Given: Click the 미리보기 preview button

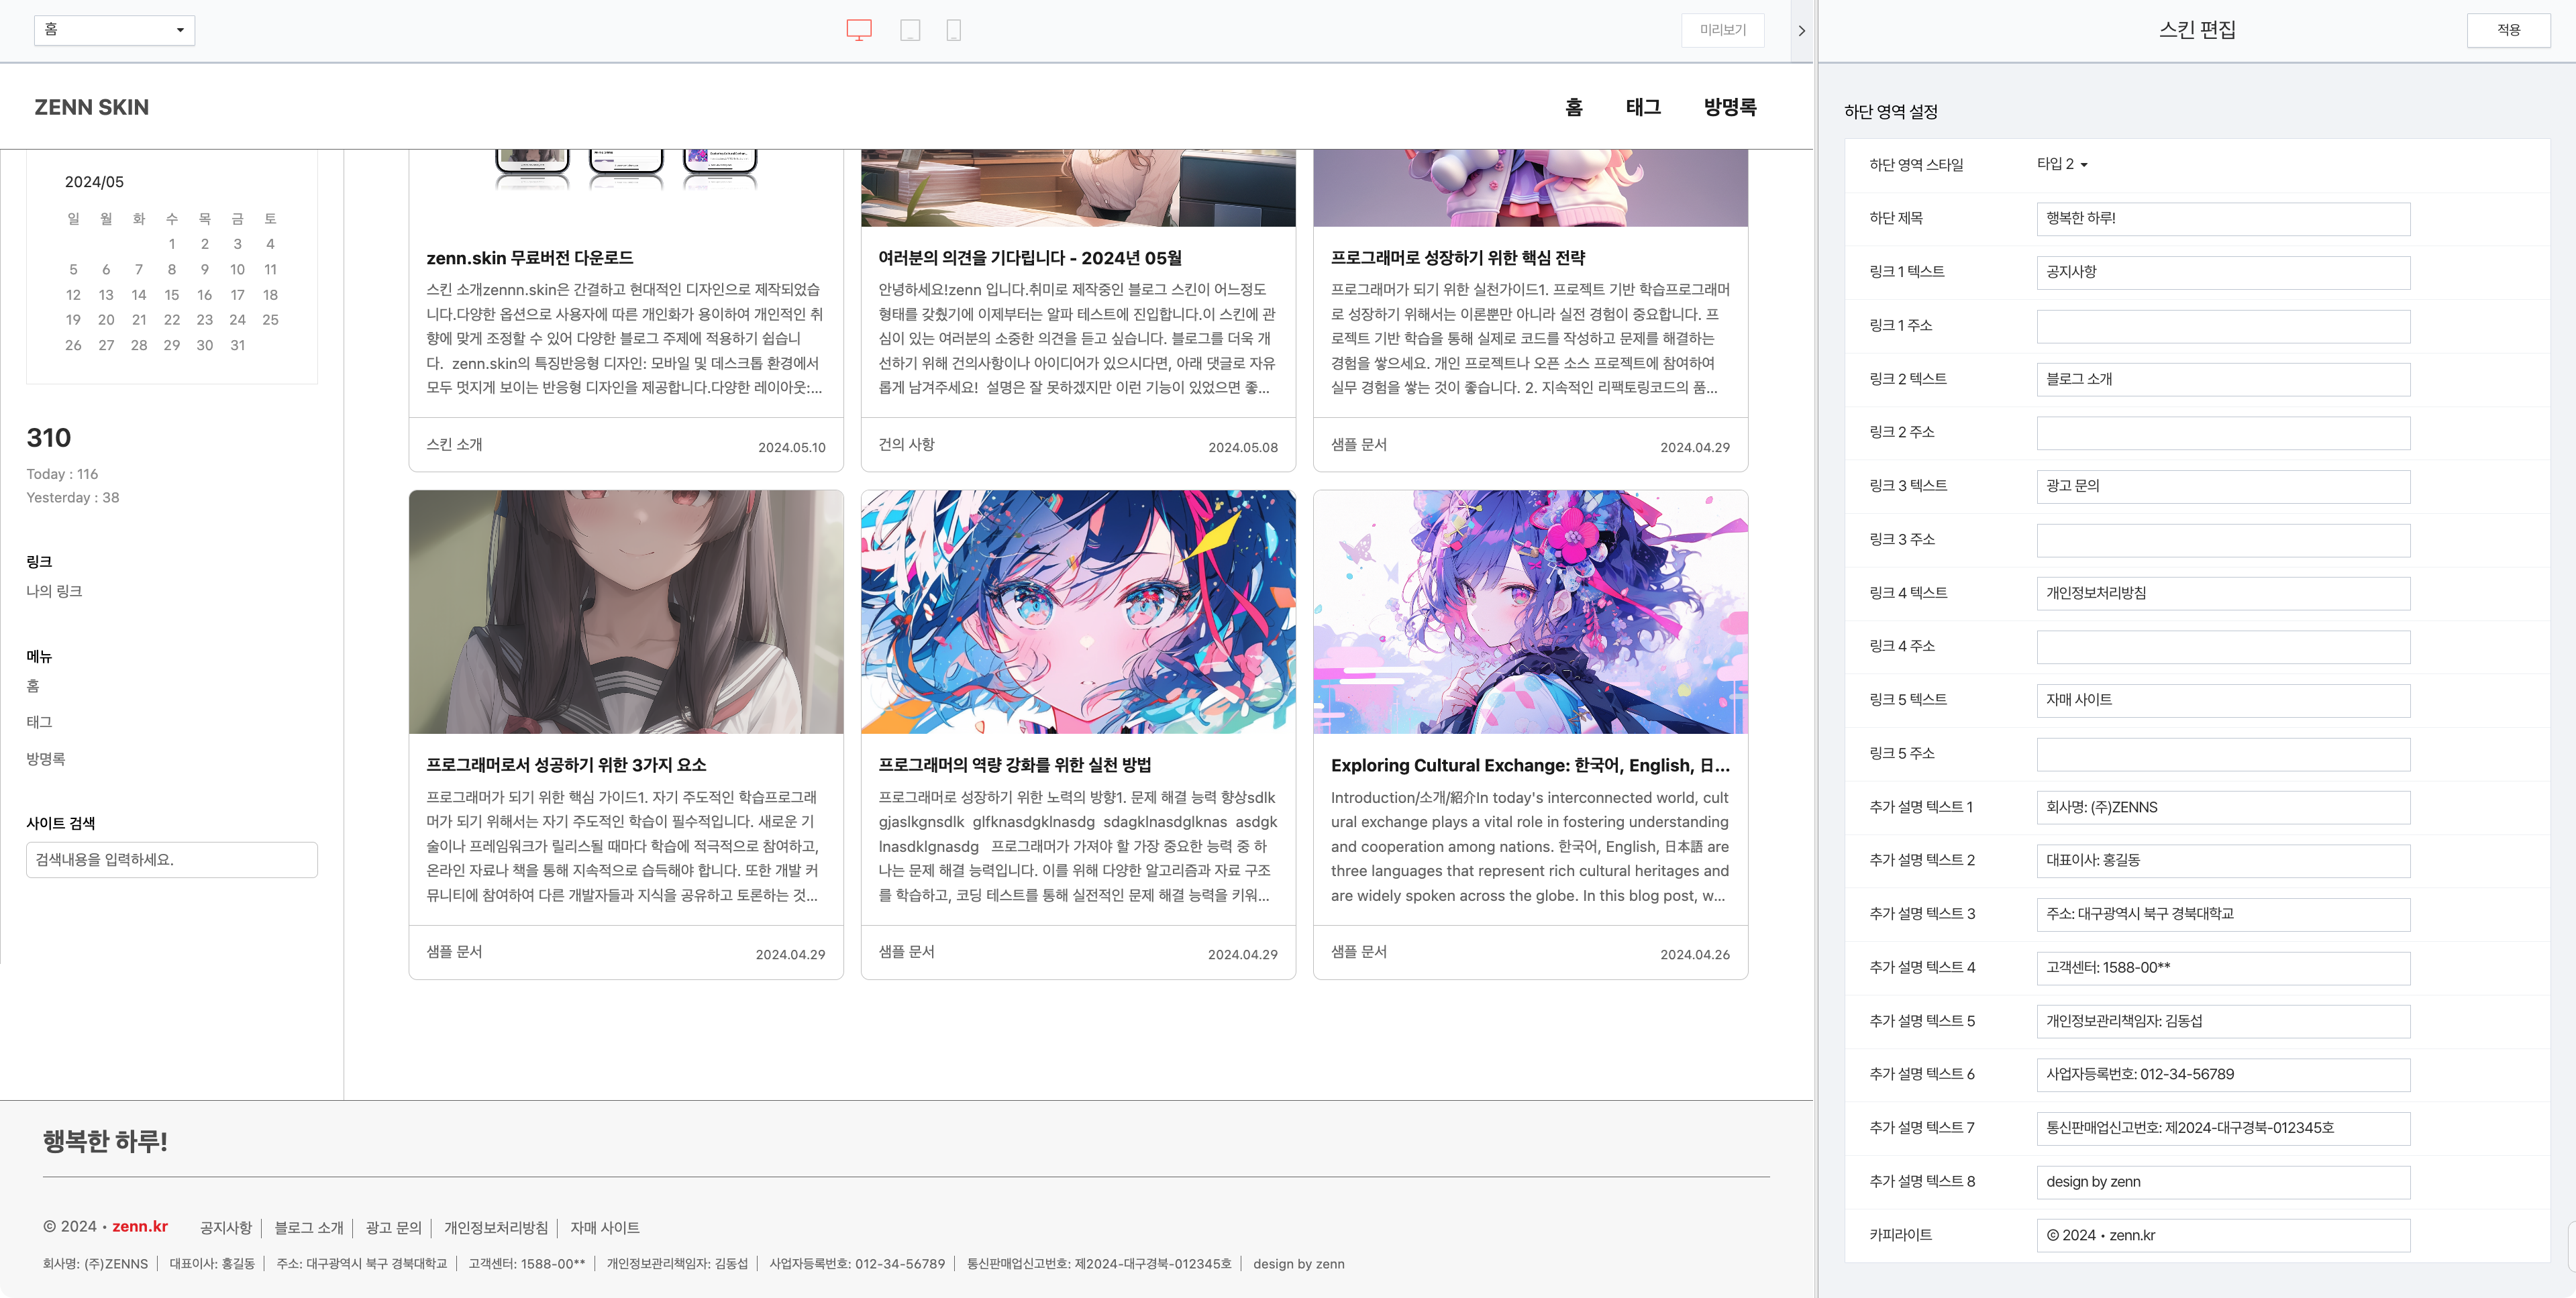Looking at the screenshot, I should pos(1722,30).
